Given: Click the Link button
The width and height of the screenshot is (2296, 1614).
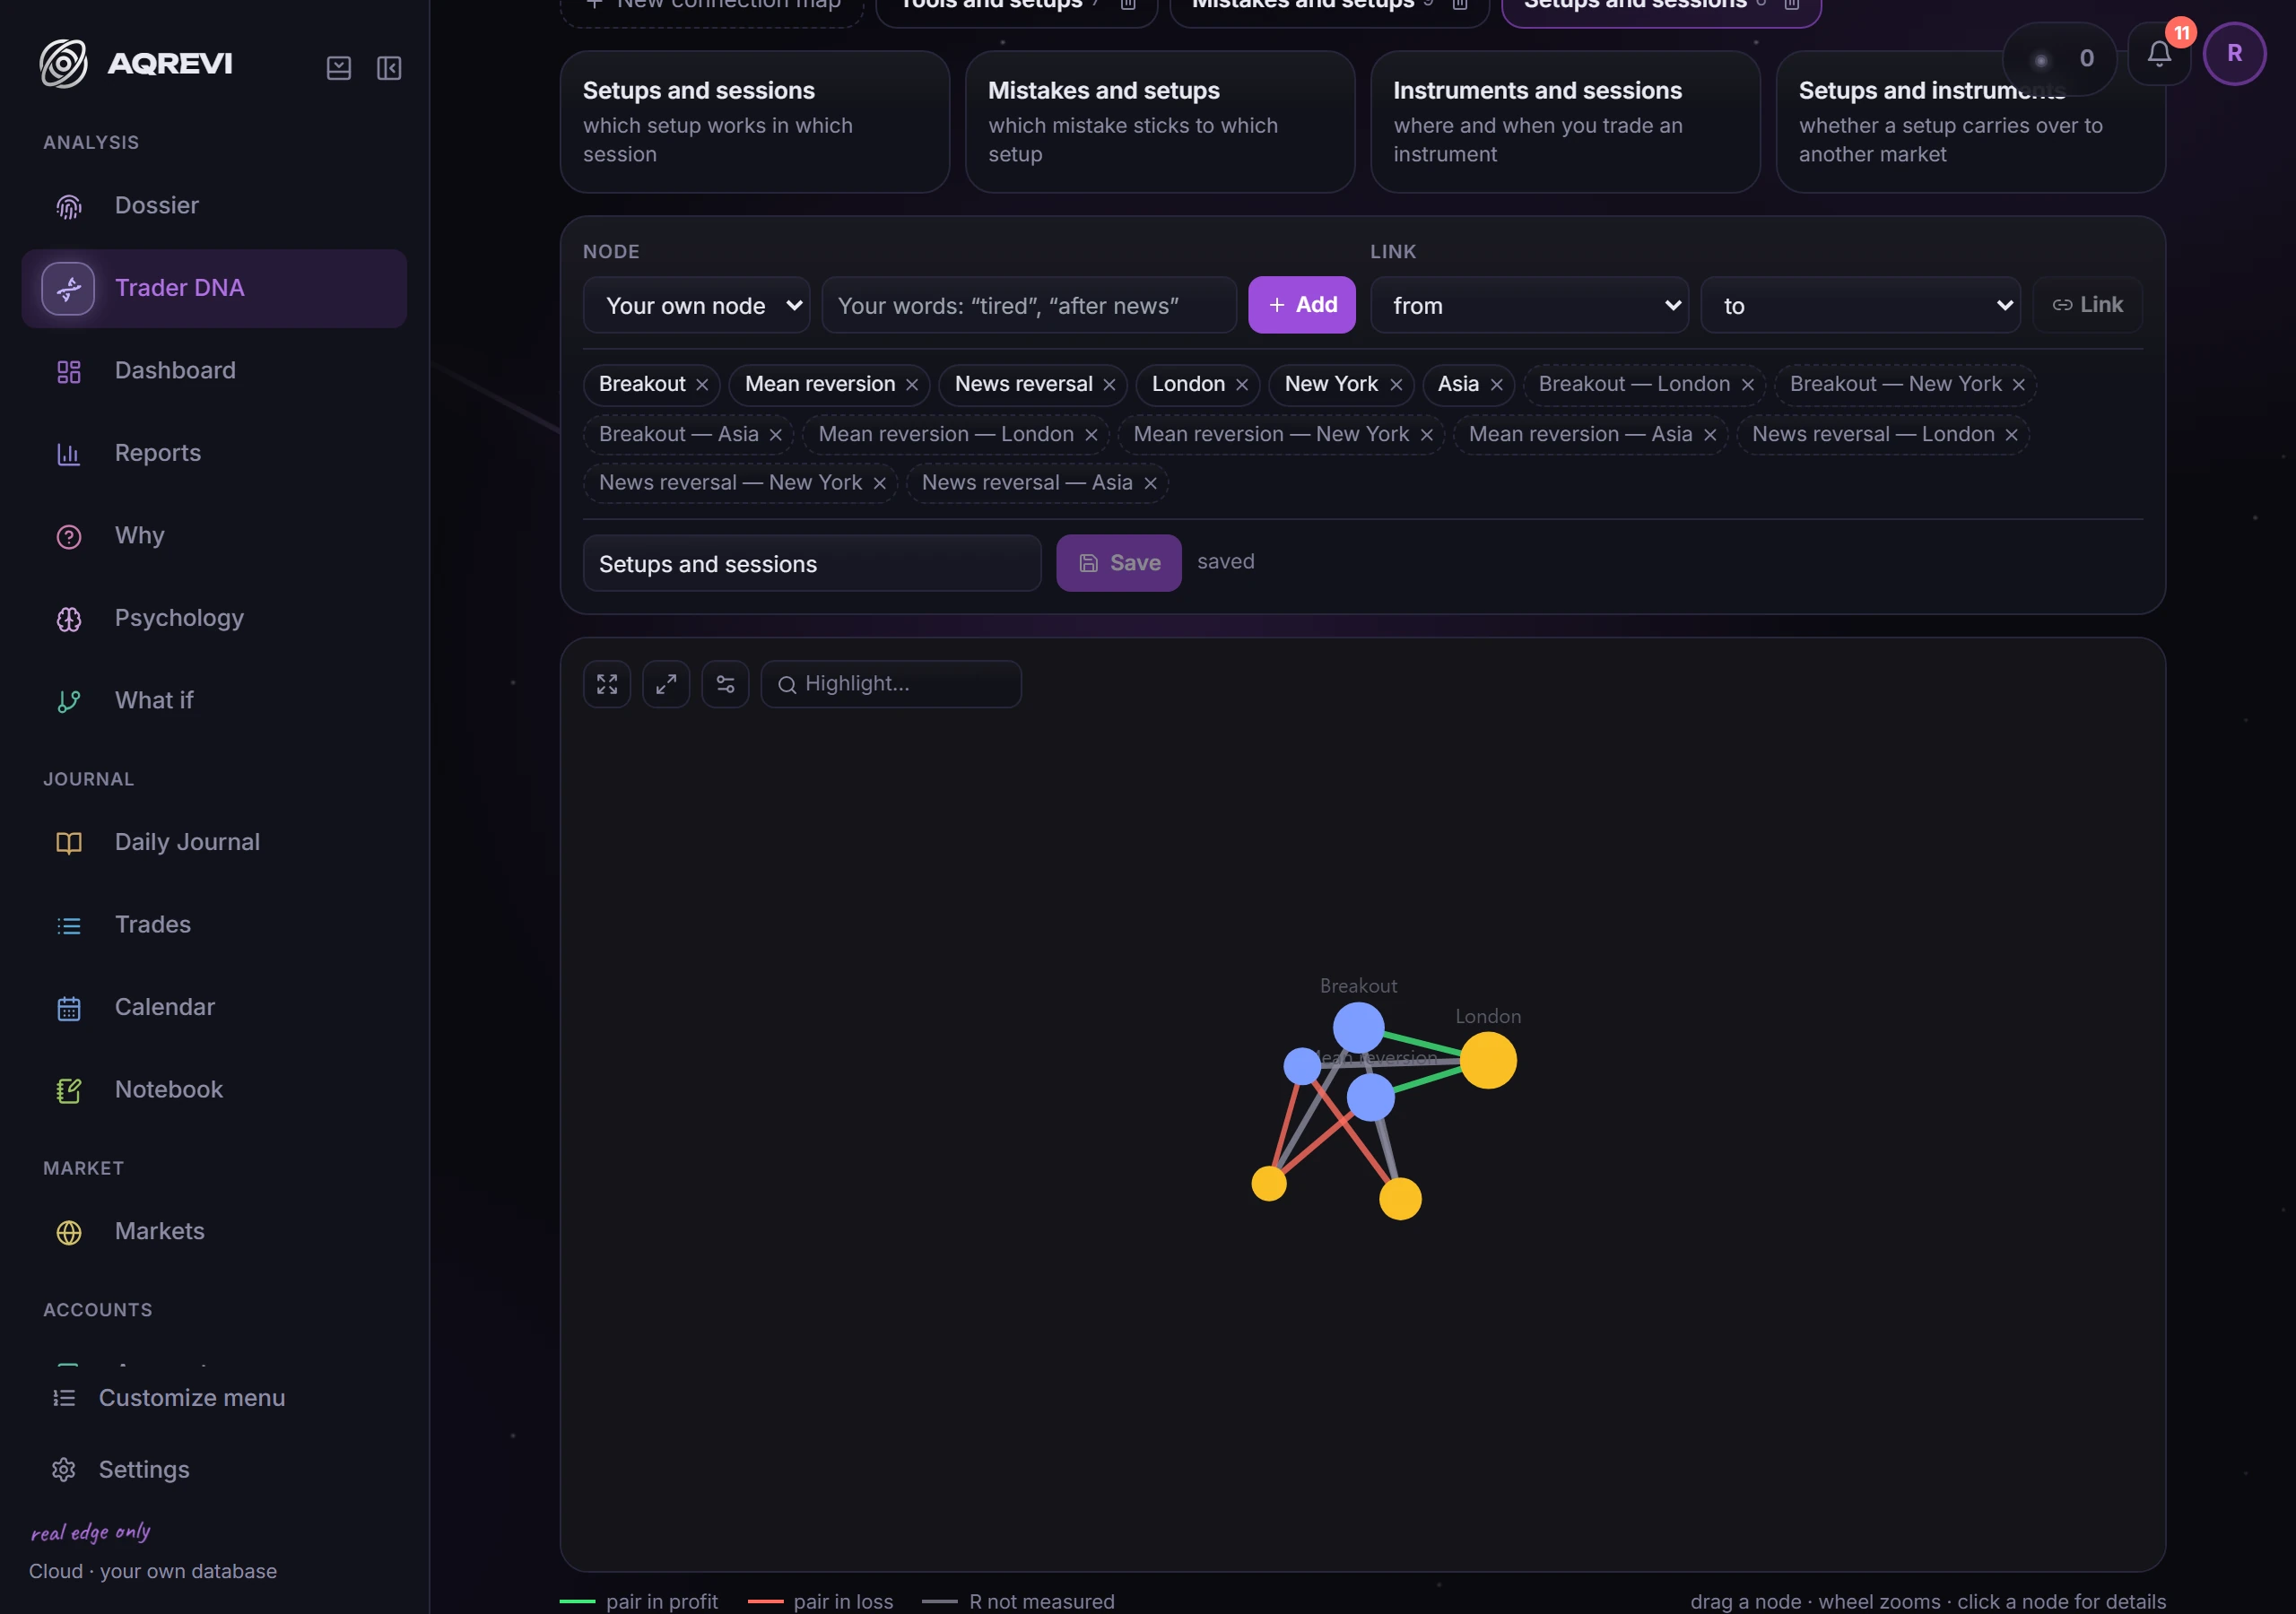Looking at the screenshot, I should (x=2088, y=305).
